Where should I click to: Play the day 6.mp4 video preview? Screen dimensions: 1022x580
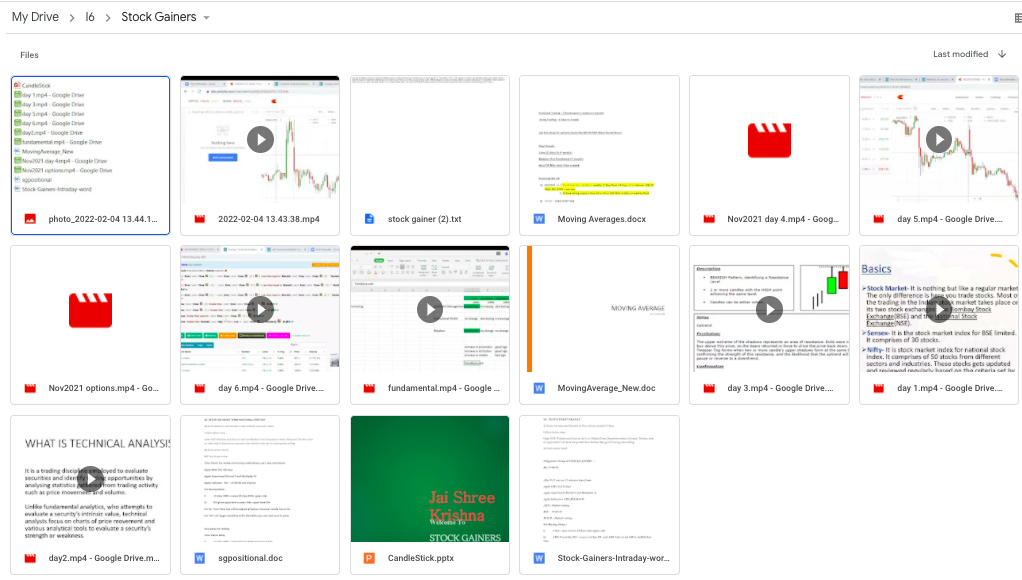point(260,309)
